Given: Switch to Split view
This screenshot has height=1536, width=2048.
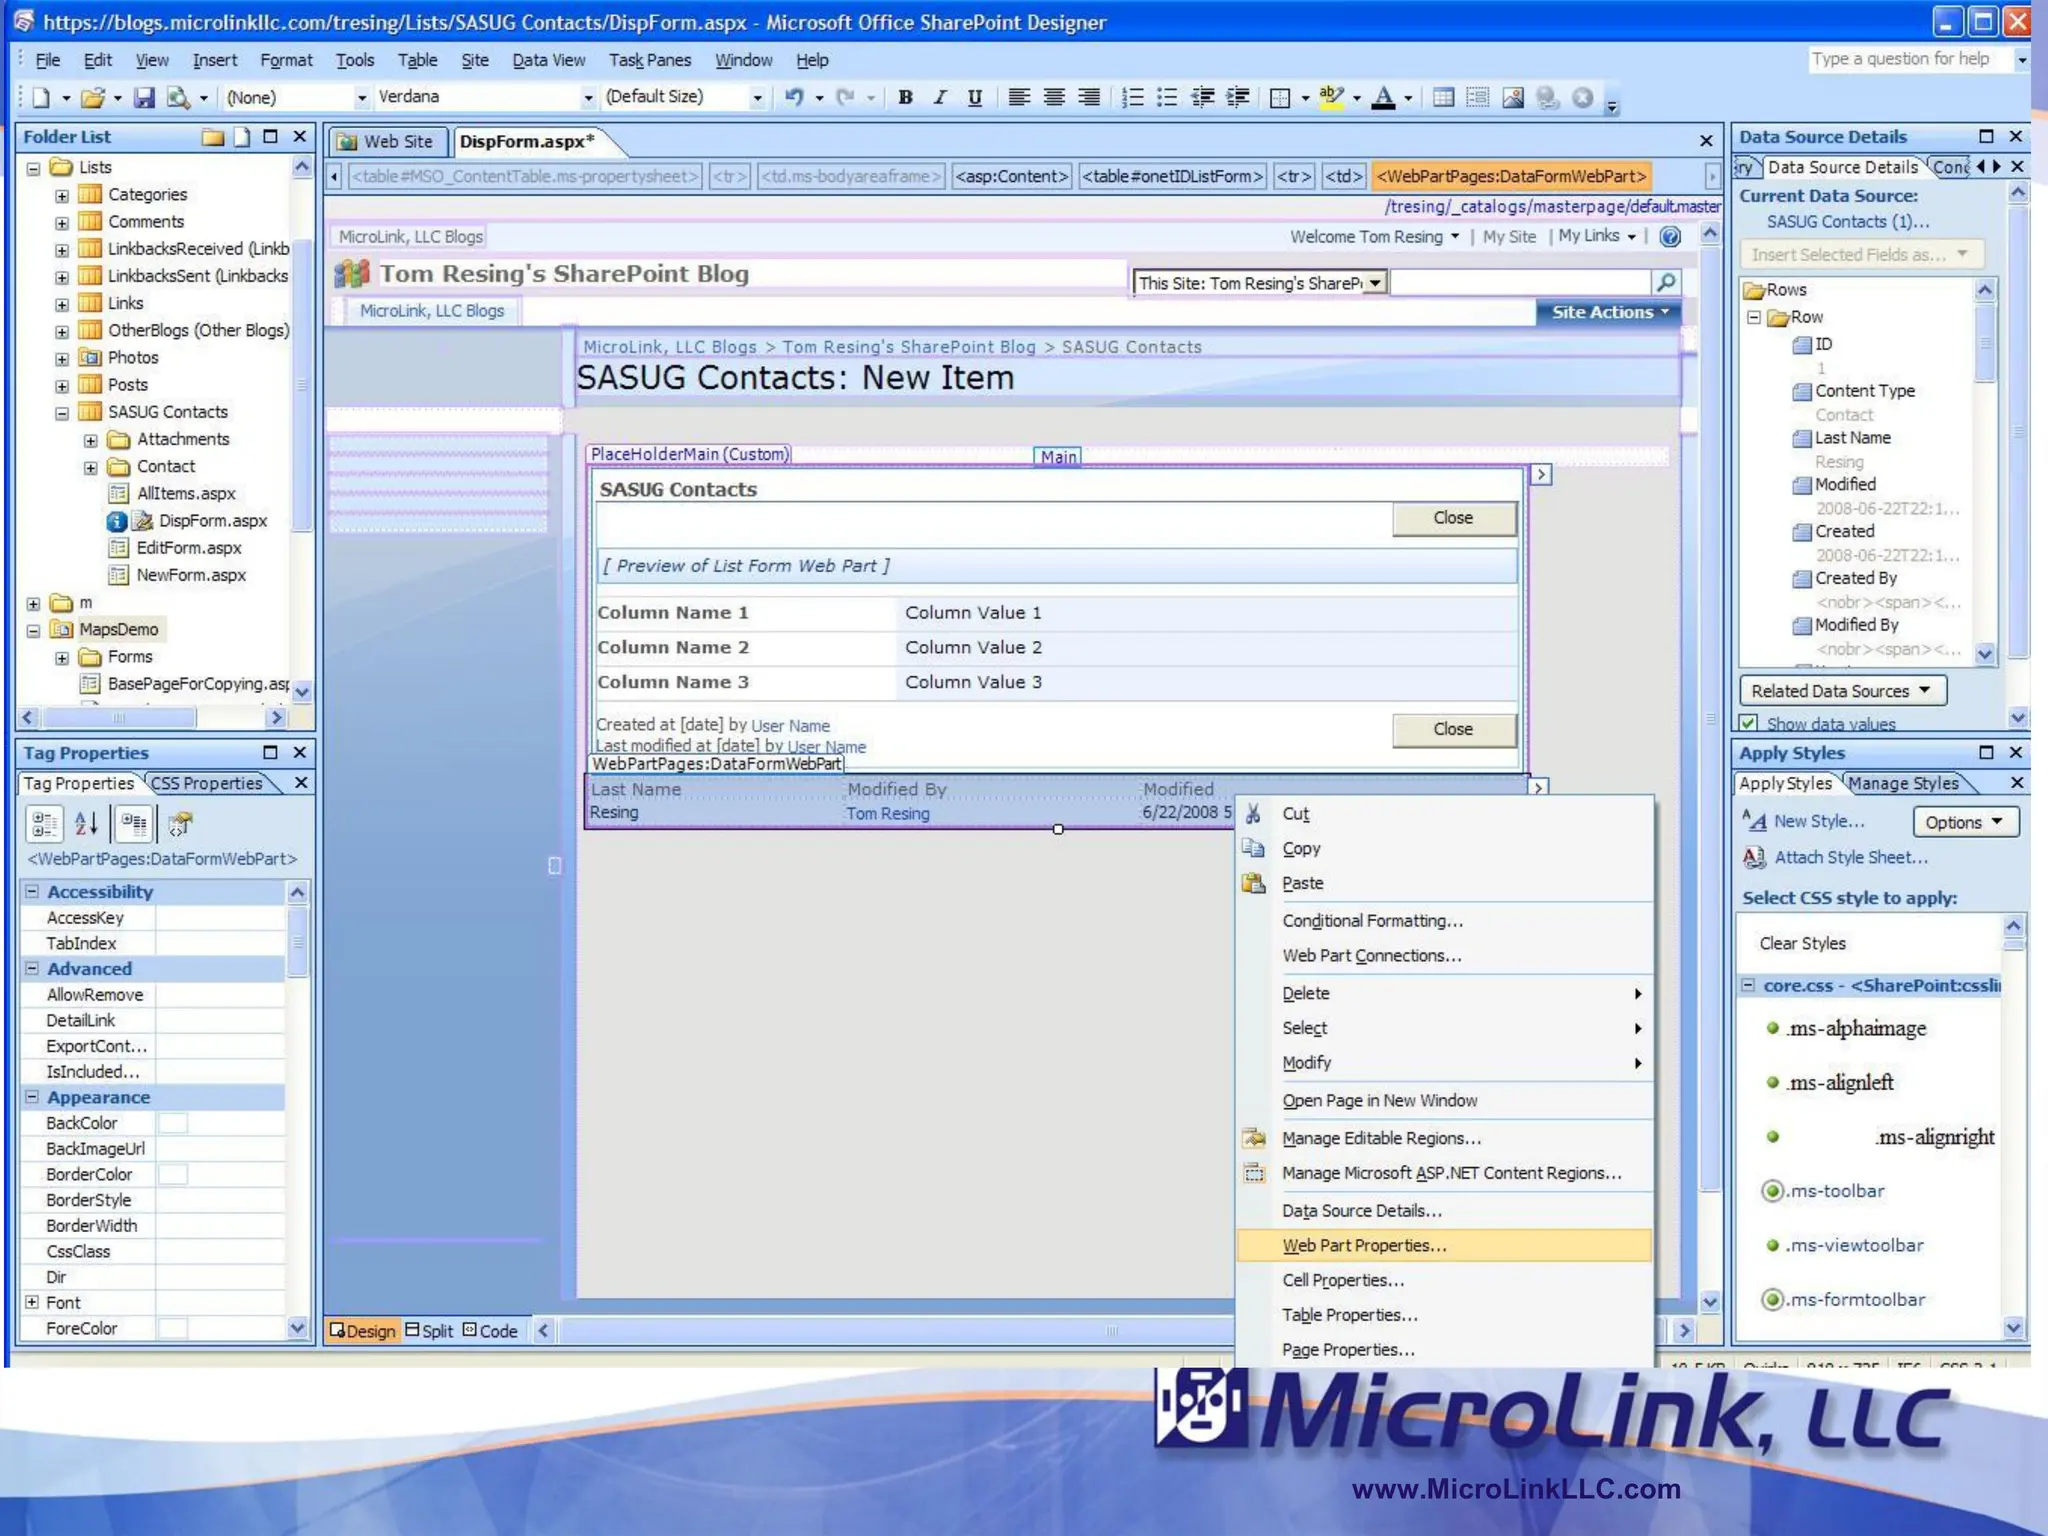Looking at the screenshot, I should tap(430, 1331).
